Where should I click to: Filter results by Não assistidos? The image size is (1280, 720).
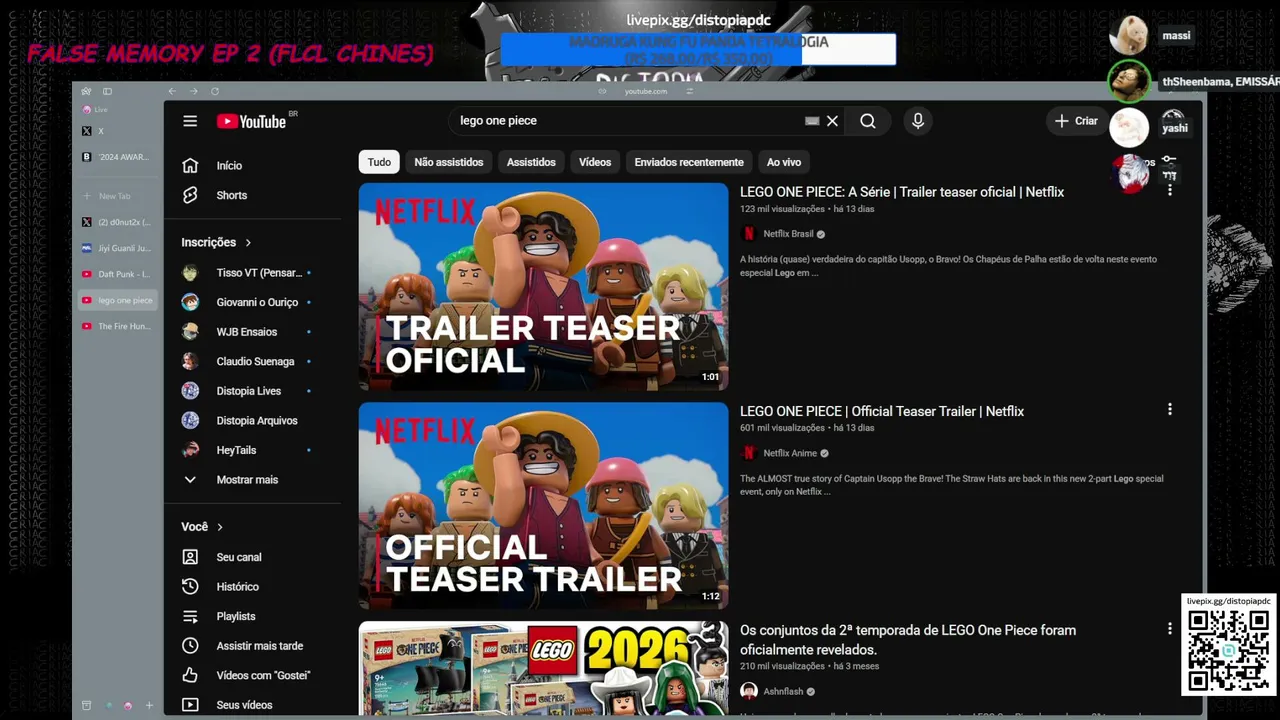tap(449, 162)
